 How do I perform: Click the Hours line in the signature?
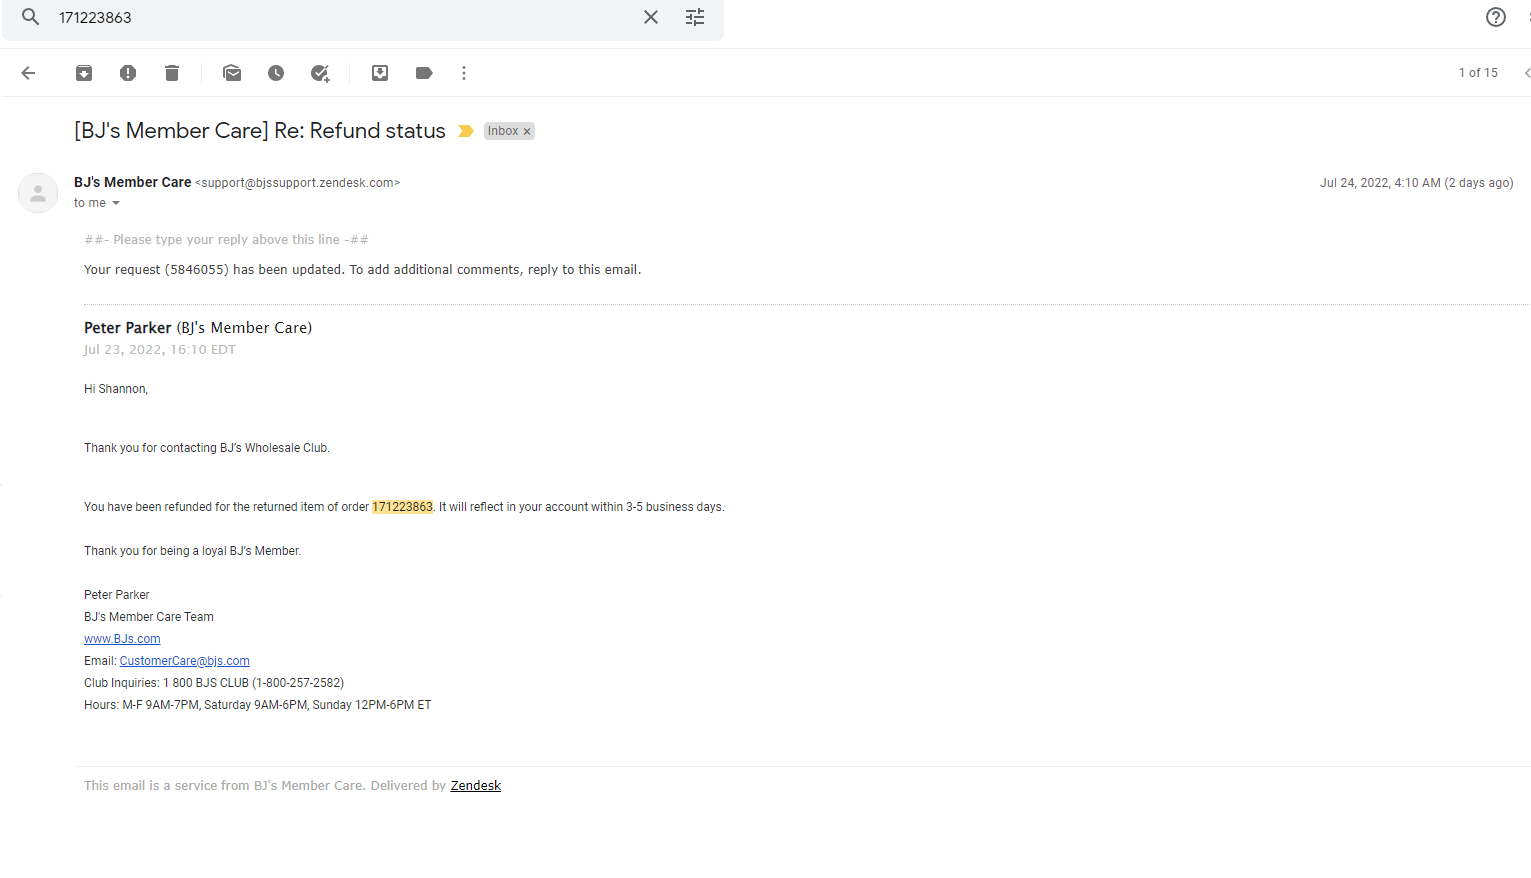258,705
